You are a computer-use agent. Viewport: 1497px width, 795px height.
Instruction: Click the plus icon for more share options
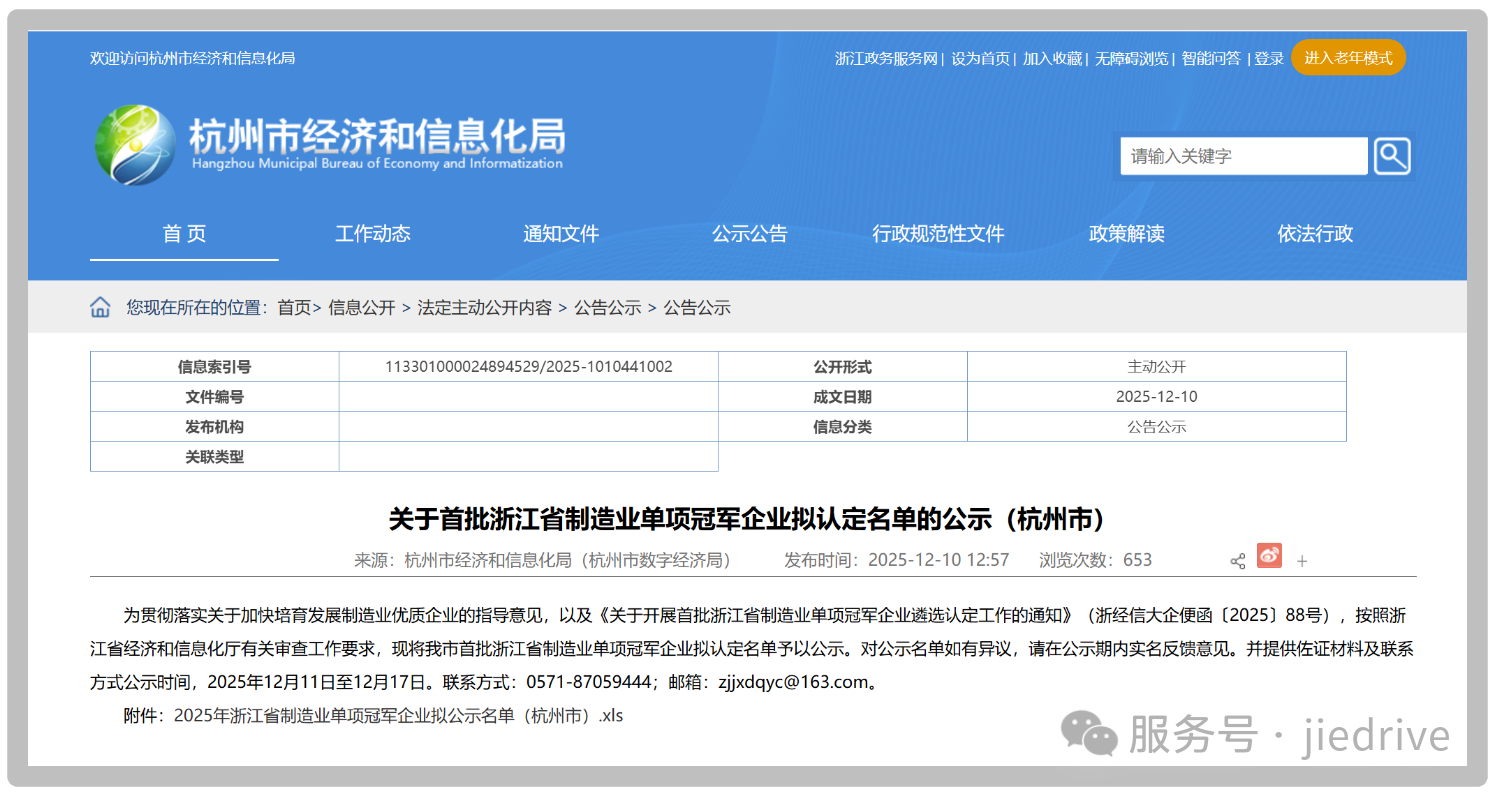coord(1302,561)
